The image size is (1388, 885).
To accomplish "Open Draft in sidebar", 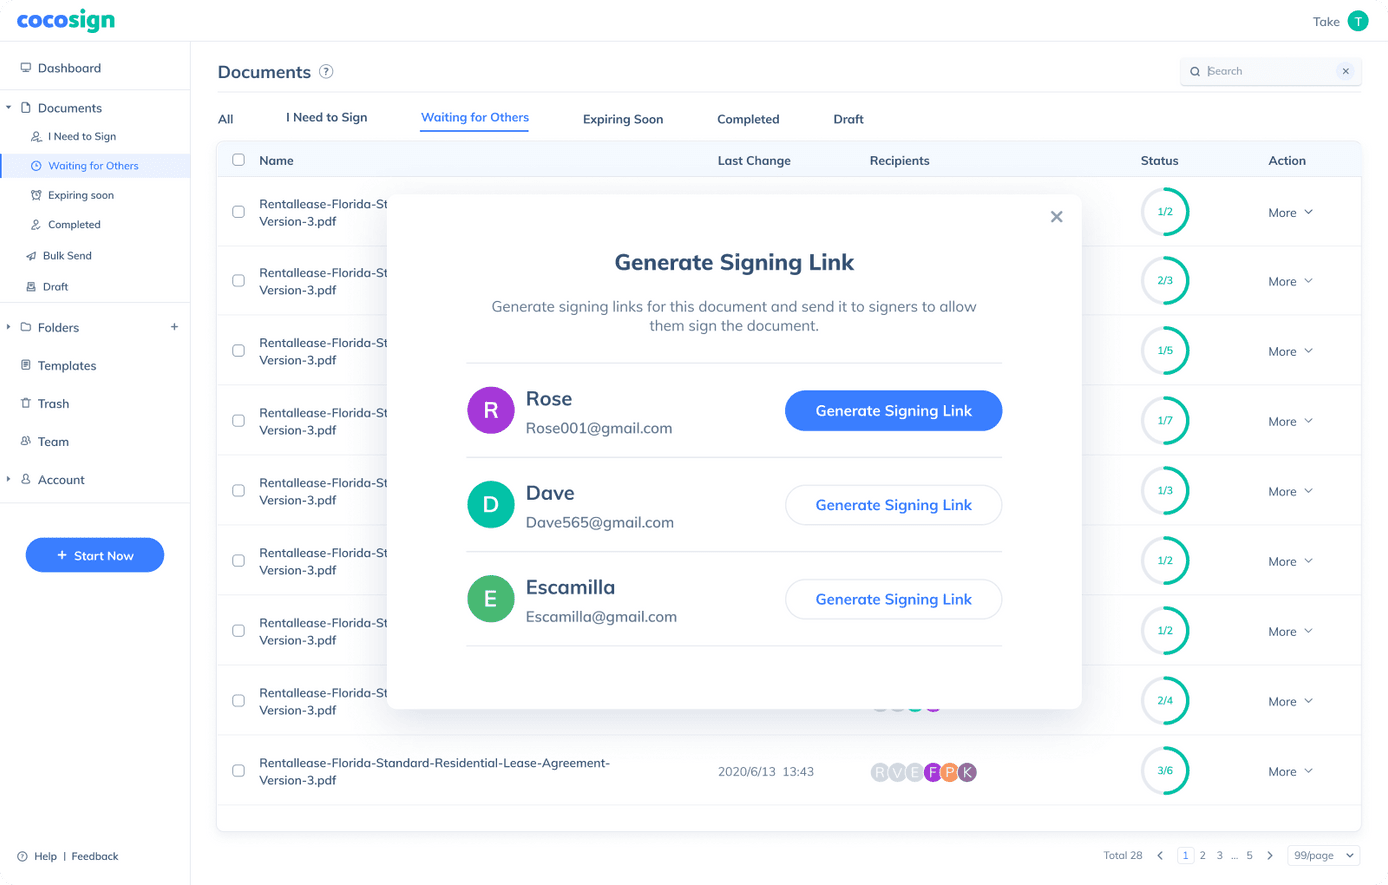I will pos(55,287).
